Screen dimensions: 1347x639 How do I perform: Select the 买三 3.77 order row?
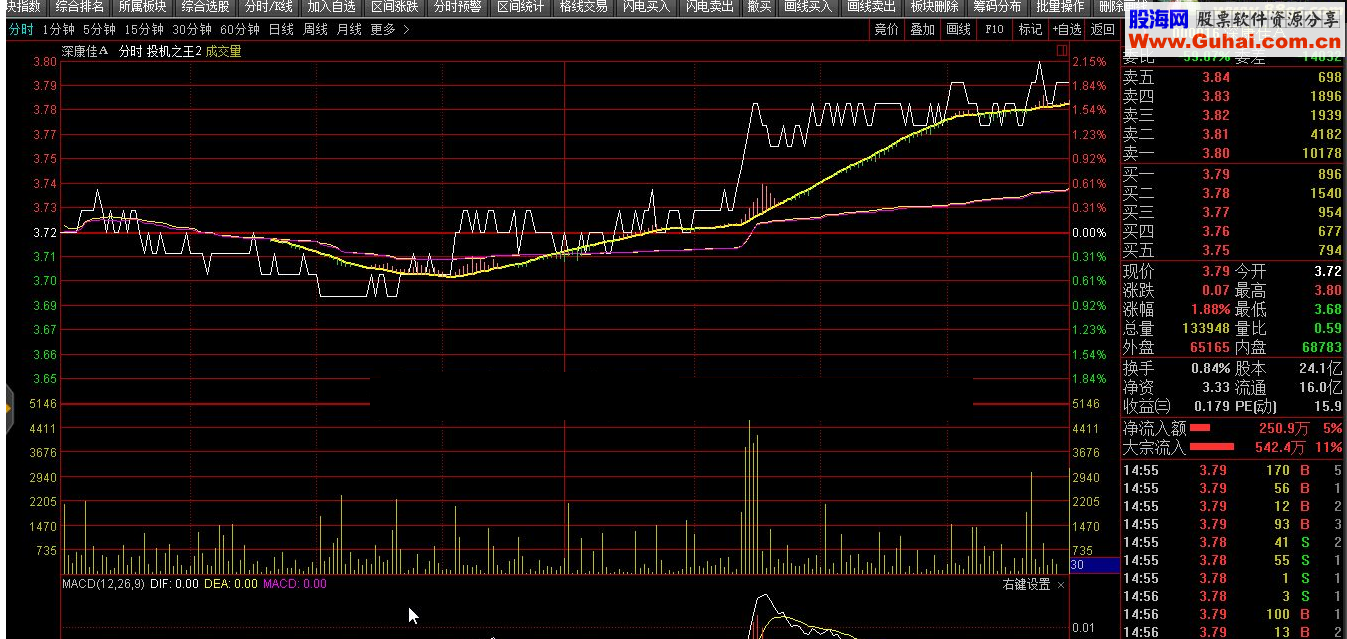point(1233,213)
